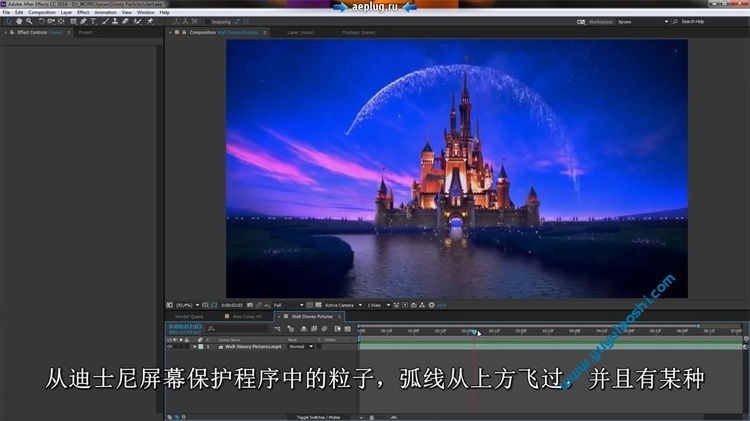Image resolution: width=750 pixels, height=421 pixels.
Task: Select the Pan Behind anchor point tool
Action: click(x=61, y=22)
